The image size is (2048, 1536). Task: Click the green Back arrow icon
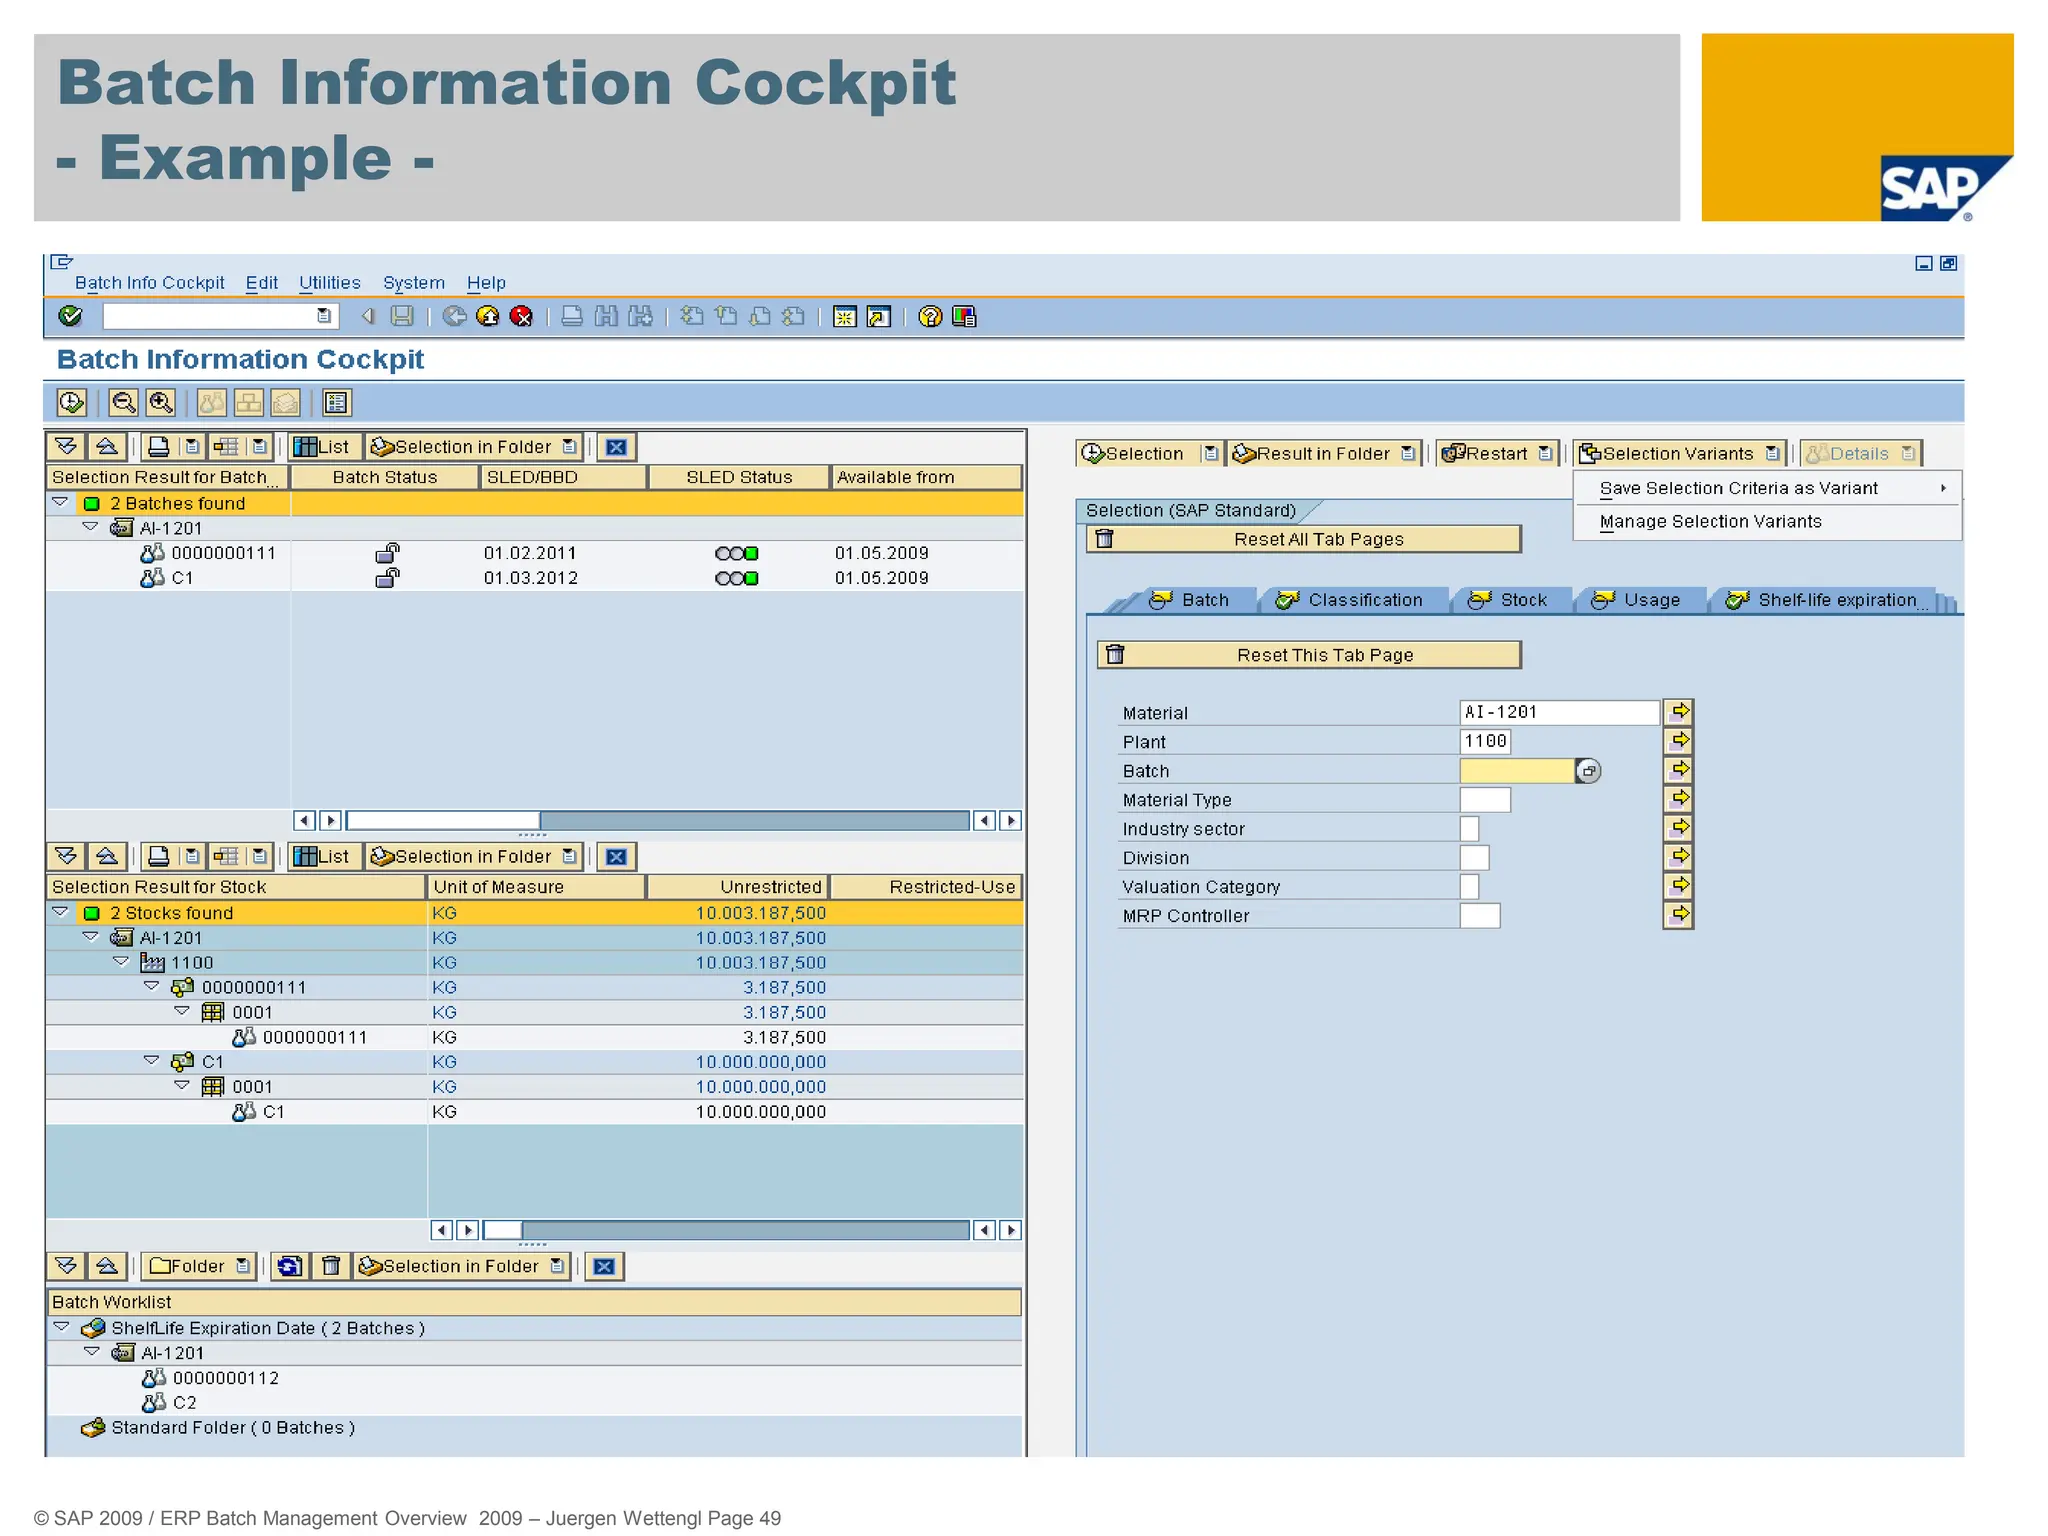click(x=455, y=316)
